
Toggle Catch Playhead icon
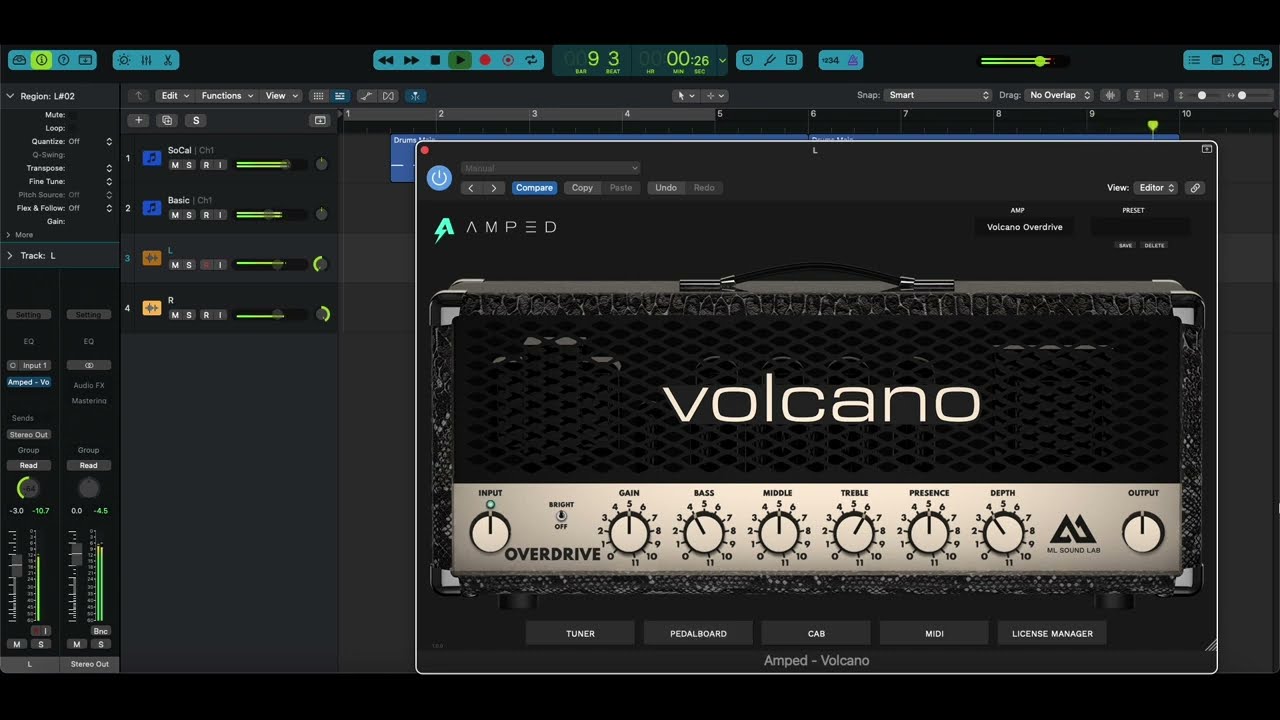click(x=415, y=95)
